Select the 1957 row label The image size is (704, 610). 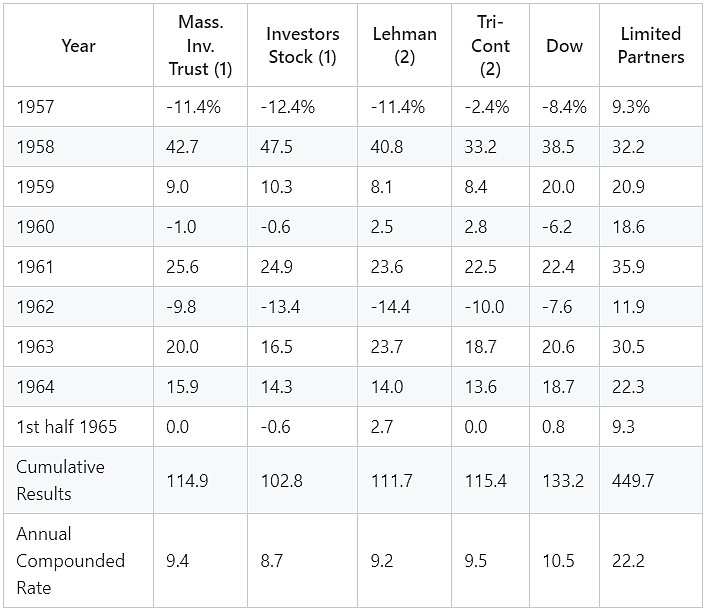[39, 107]
